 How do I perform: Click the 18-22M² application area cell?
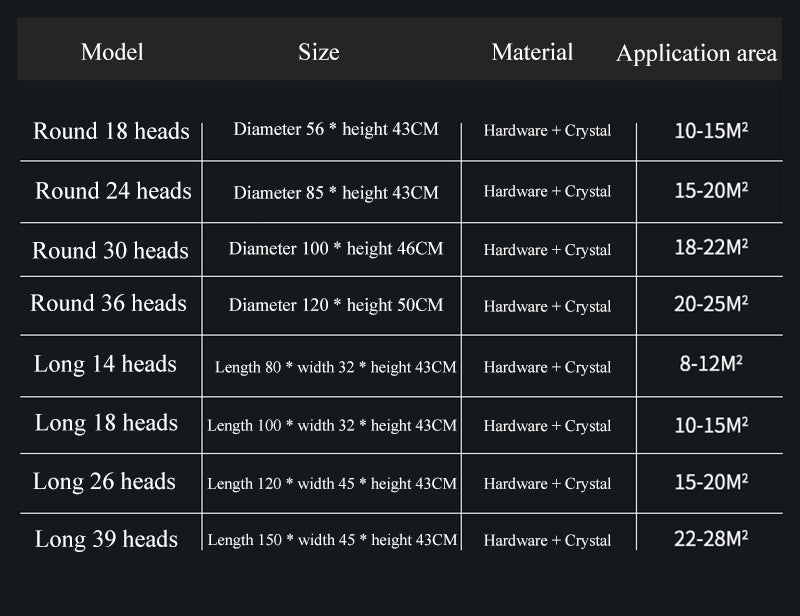coord(711,248)
